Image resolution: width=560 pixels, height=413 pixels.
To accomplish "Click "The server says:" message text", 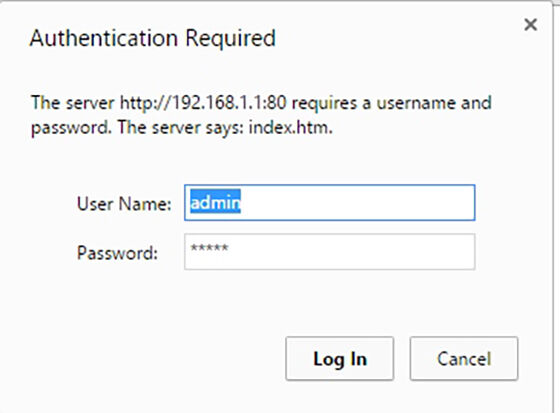I will coord(181,128).
